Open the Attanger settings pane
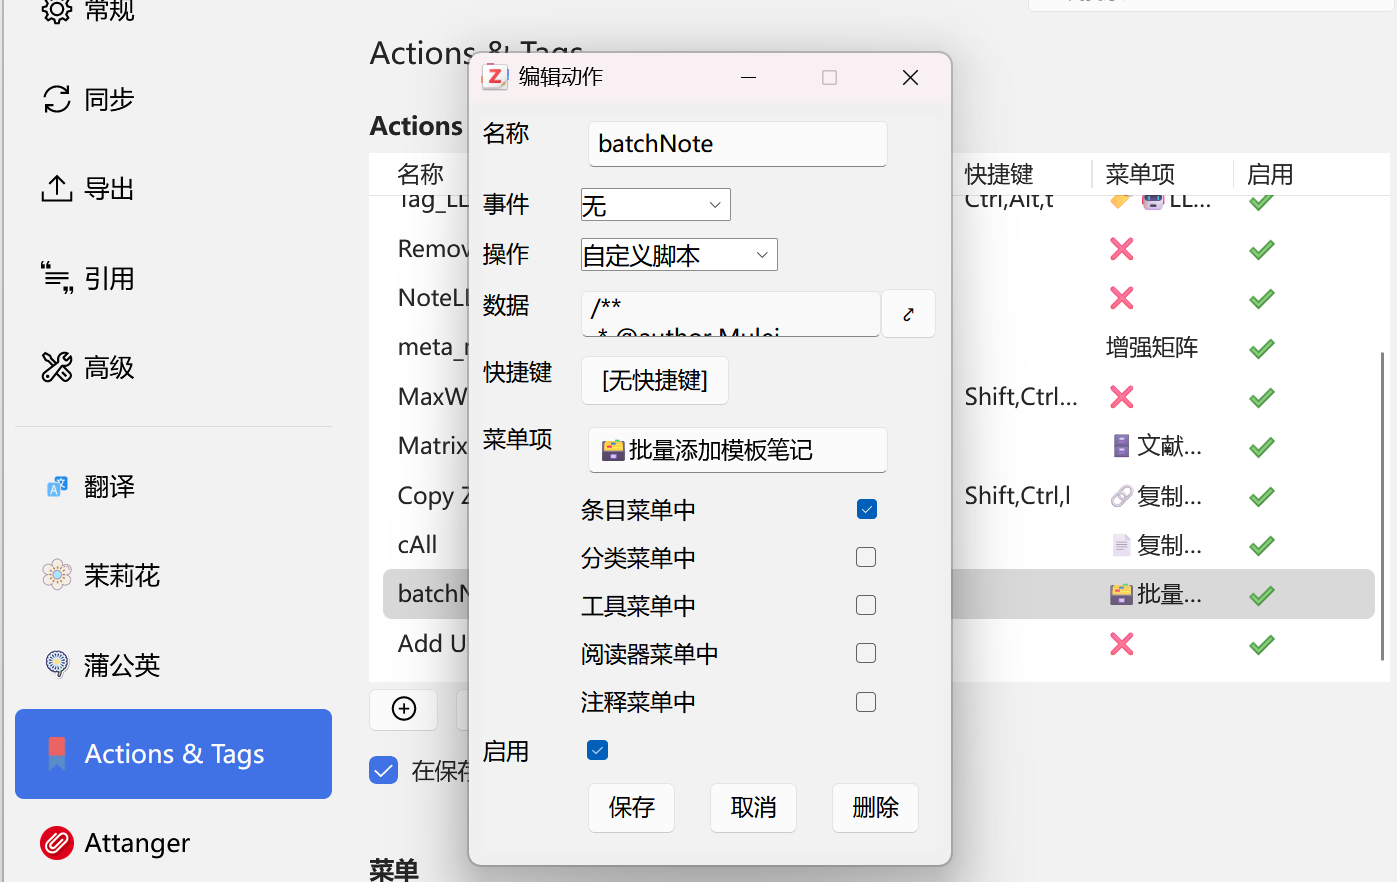Viewport: 1397px width, 882px height. 136,843
